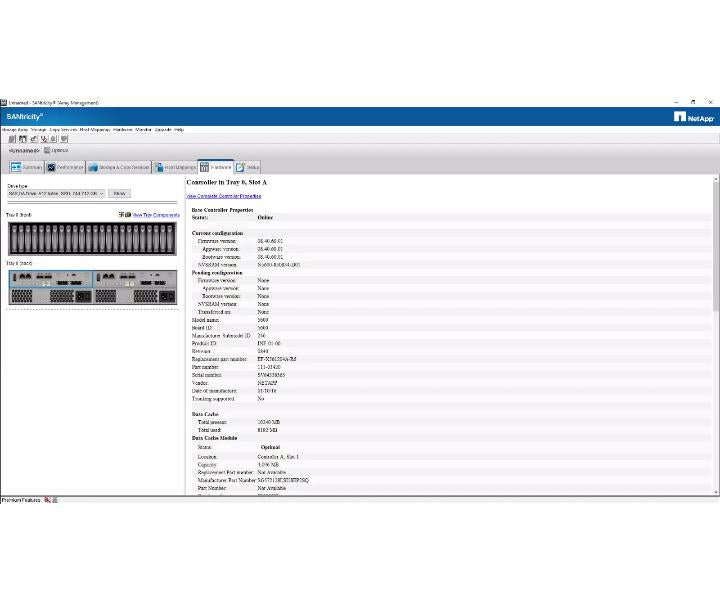Open the Host Mappings tab
The height and width of the screenshot is (600, 720).
pyautogui.click(x=175, y=168)
